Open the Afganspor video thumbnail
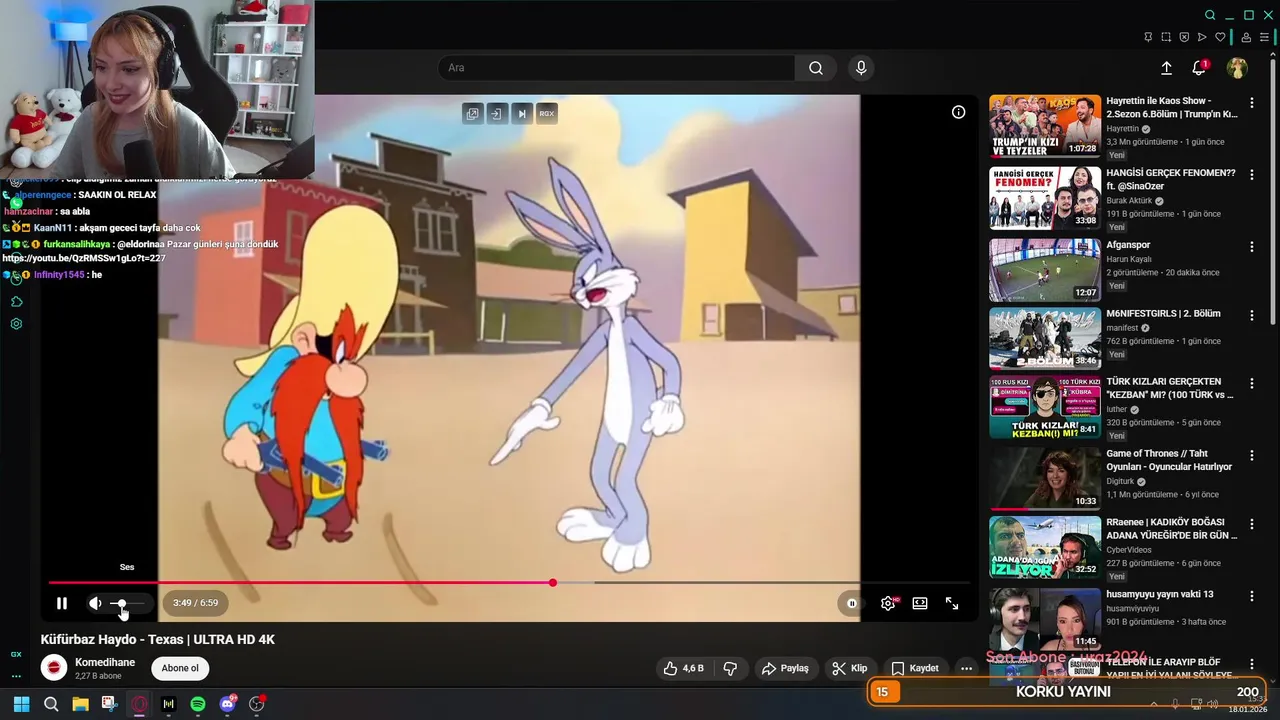Screen dimensions: 1280x720 1045,270
